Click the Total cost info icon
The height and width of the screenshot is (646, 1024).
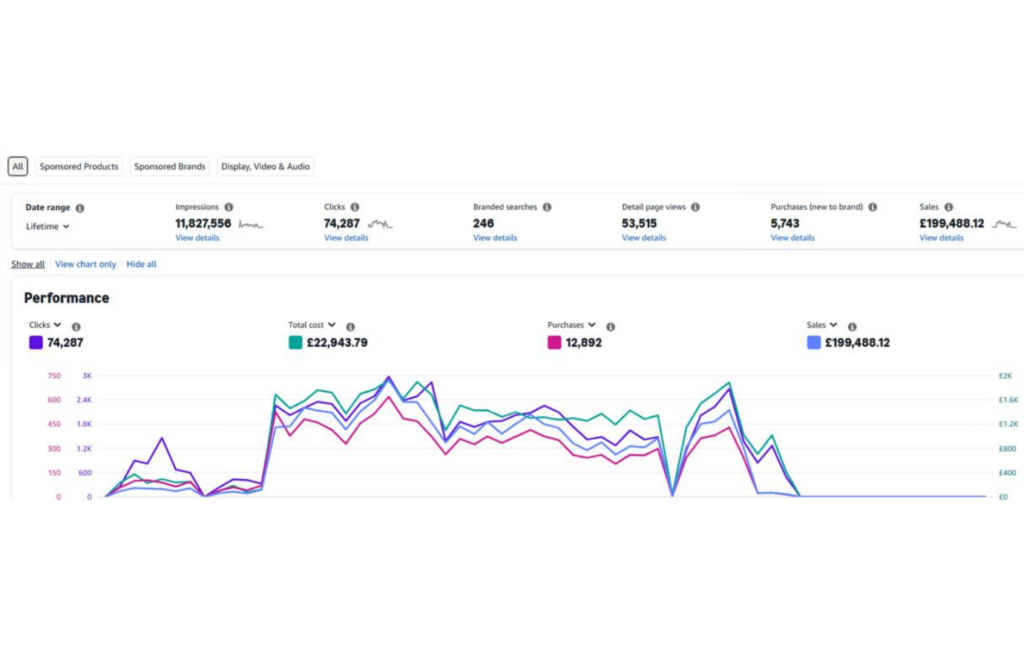coord(350,327)
